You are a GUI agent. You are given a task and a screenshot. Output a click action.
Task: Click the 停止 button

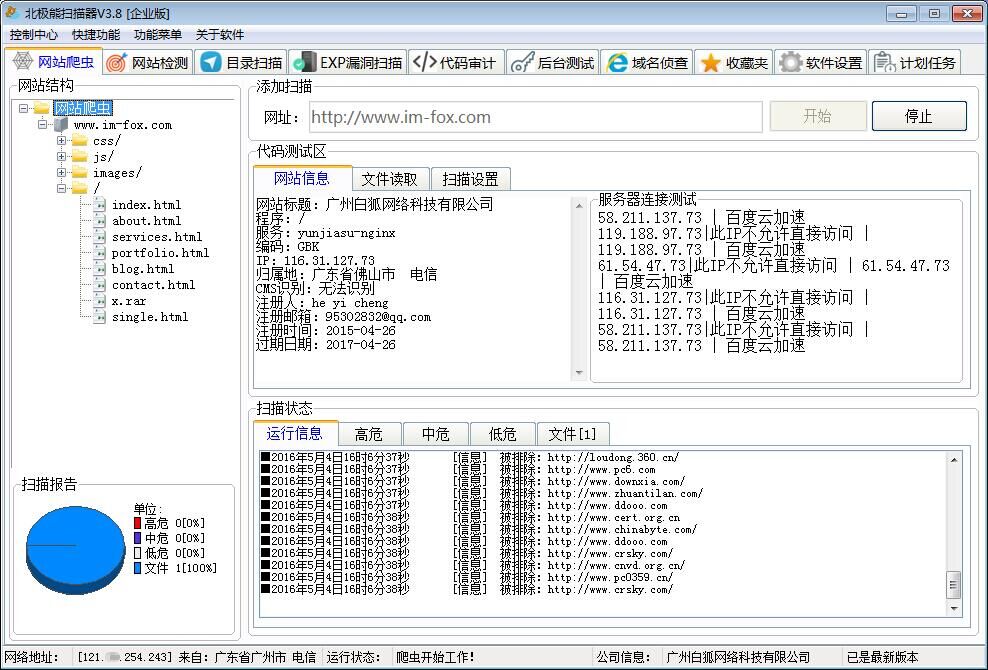click(x=919, y=116)
